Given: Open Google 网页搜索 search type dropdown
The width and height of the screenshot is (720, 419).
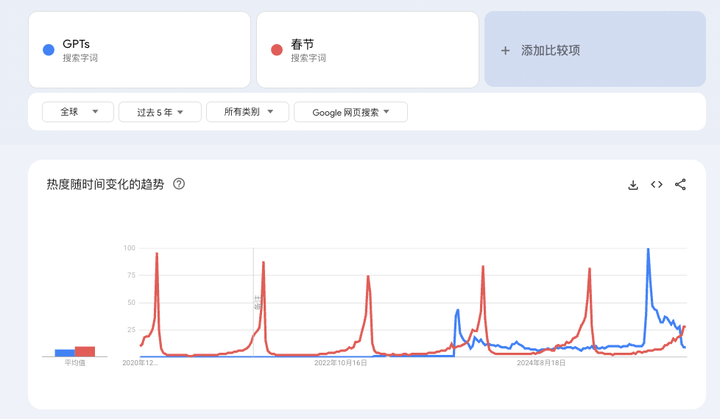Looking at the screenshot, I should pos(350,112).
